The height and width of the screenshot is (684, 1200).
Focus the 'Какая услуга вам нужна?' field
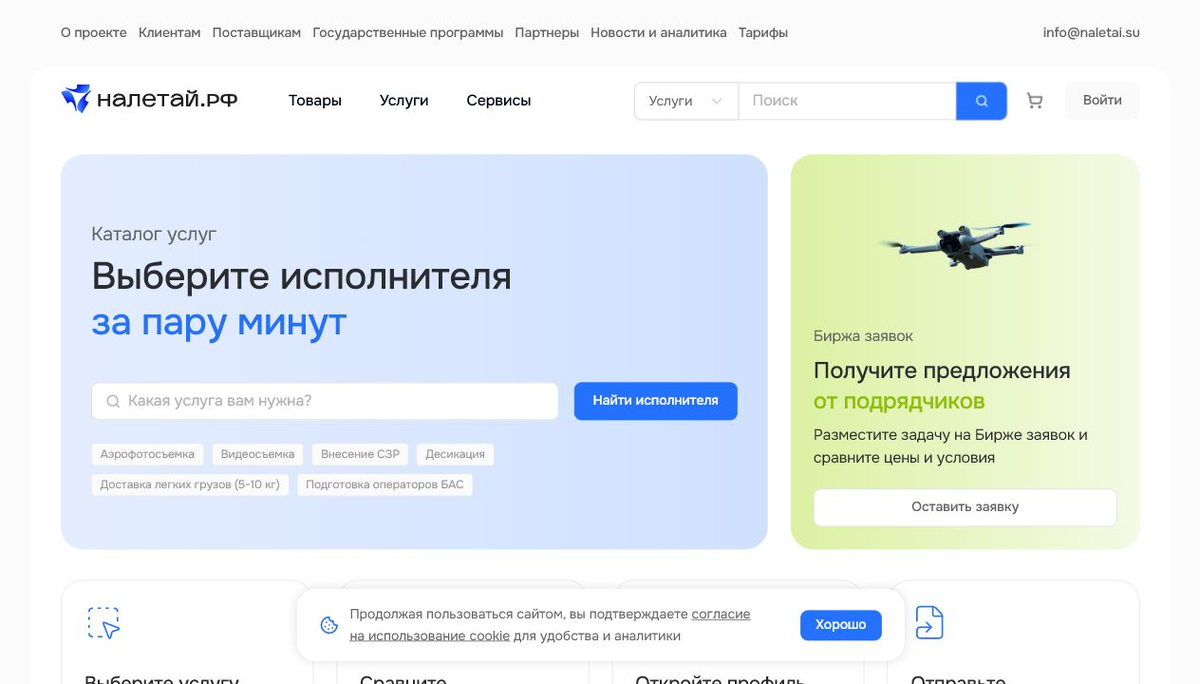coord(325,401)
